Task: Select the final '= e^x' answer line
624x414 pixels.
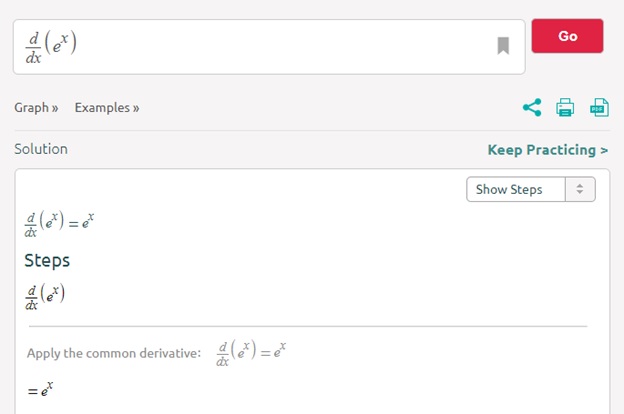Action: (x=40, y=390)
